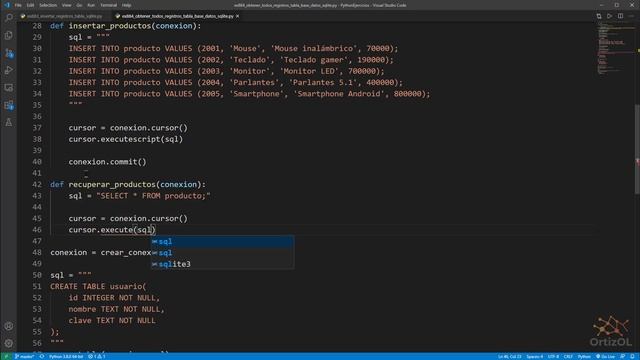Open the Edit menu
Screen dimensions: 640x360
(x=30, y=5)
